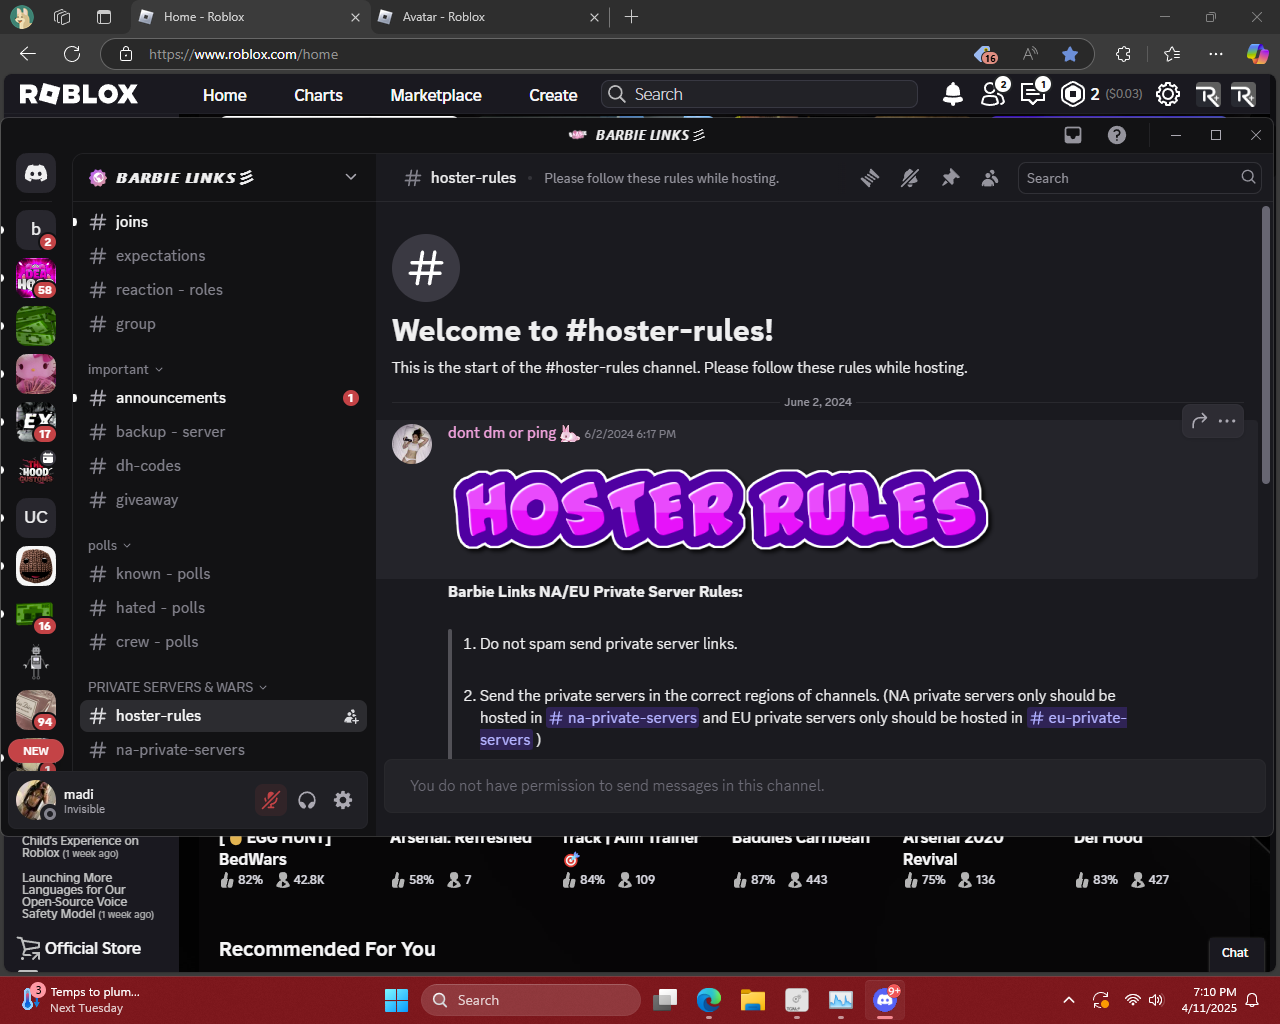Open Roblox Create page
The image size is (1280, 1024).
tap(553, 95)
